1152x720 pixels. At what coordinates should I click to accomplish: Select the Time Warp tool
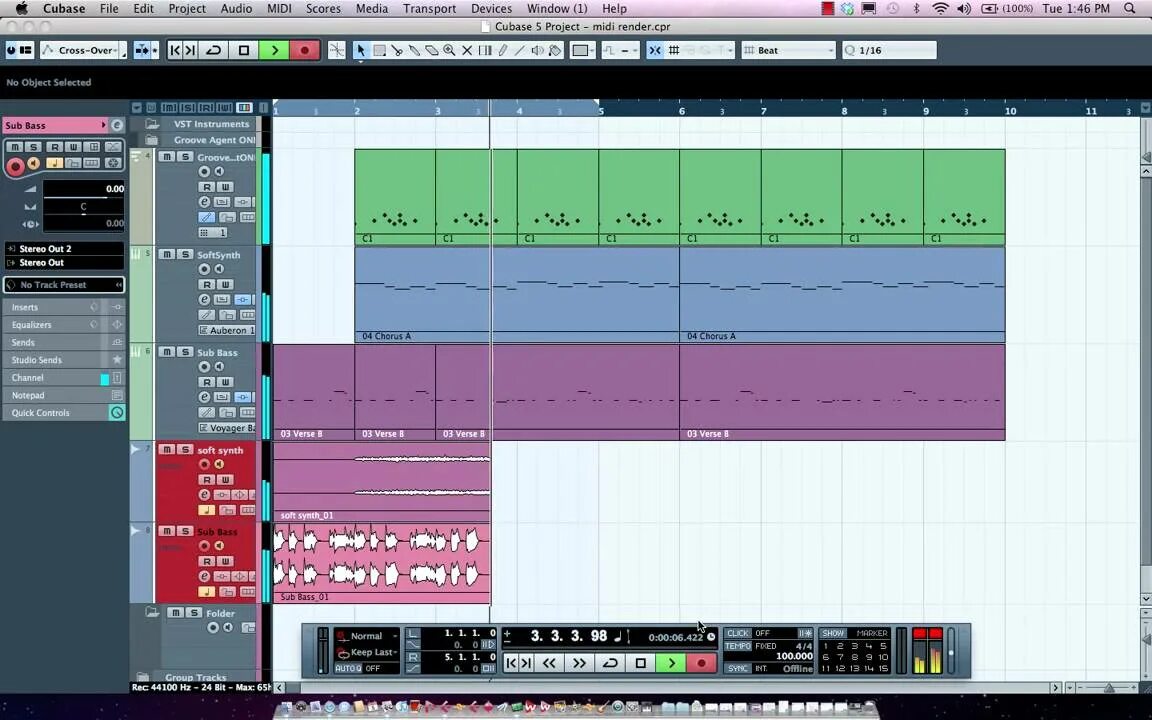point(485,50)
